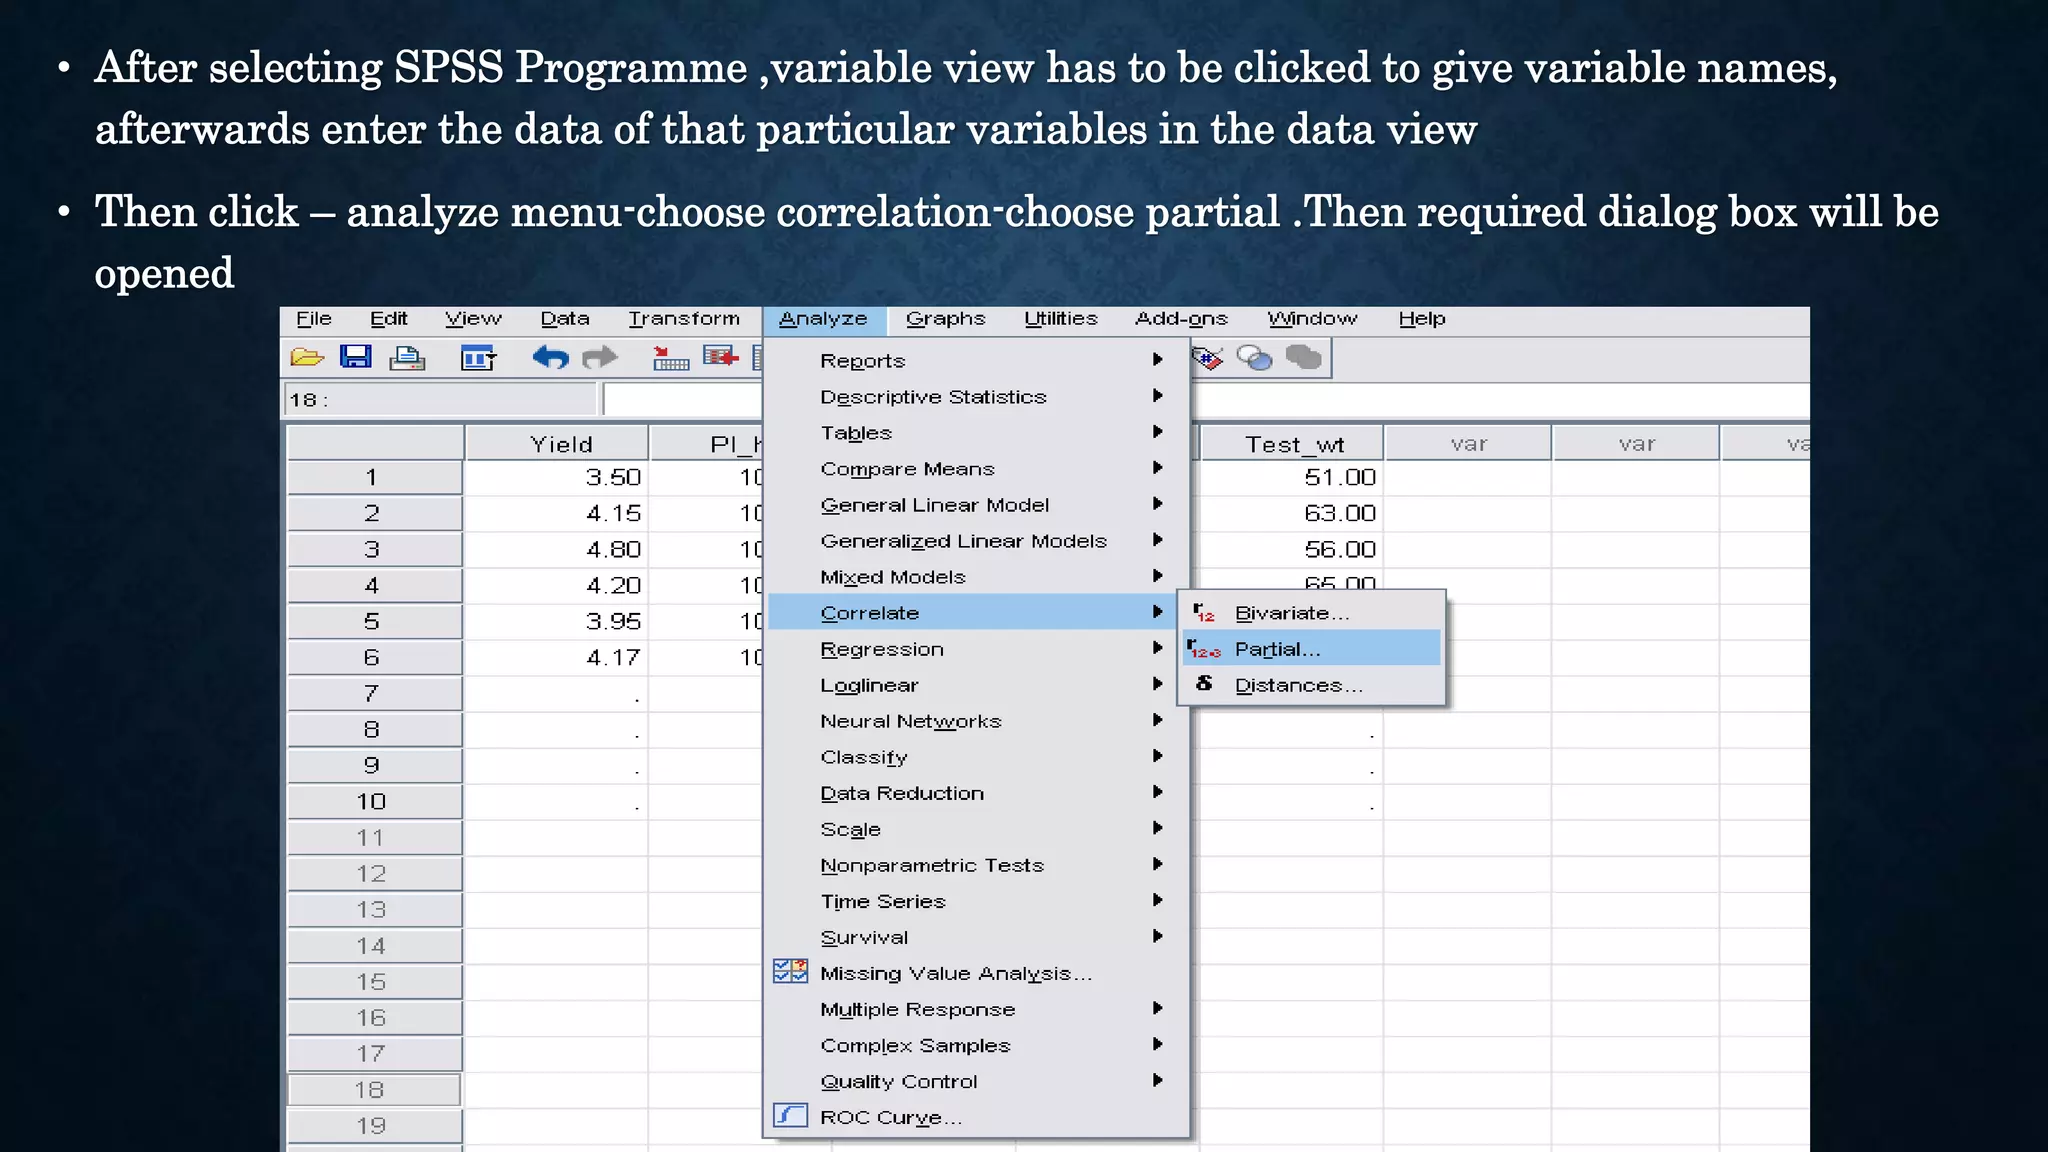Click Test_wt cell value 63.00
Viewport: 2048px width, 1152px height.
pos(1291,513)
